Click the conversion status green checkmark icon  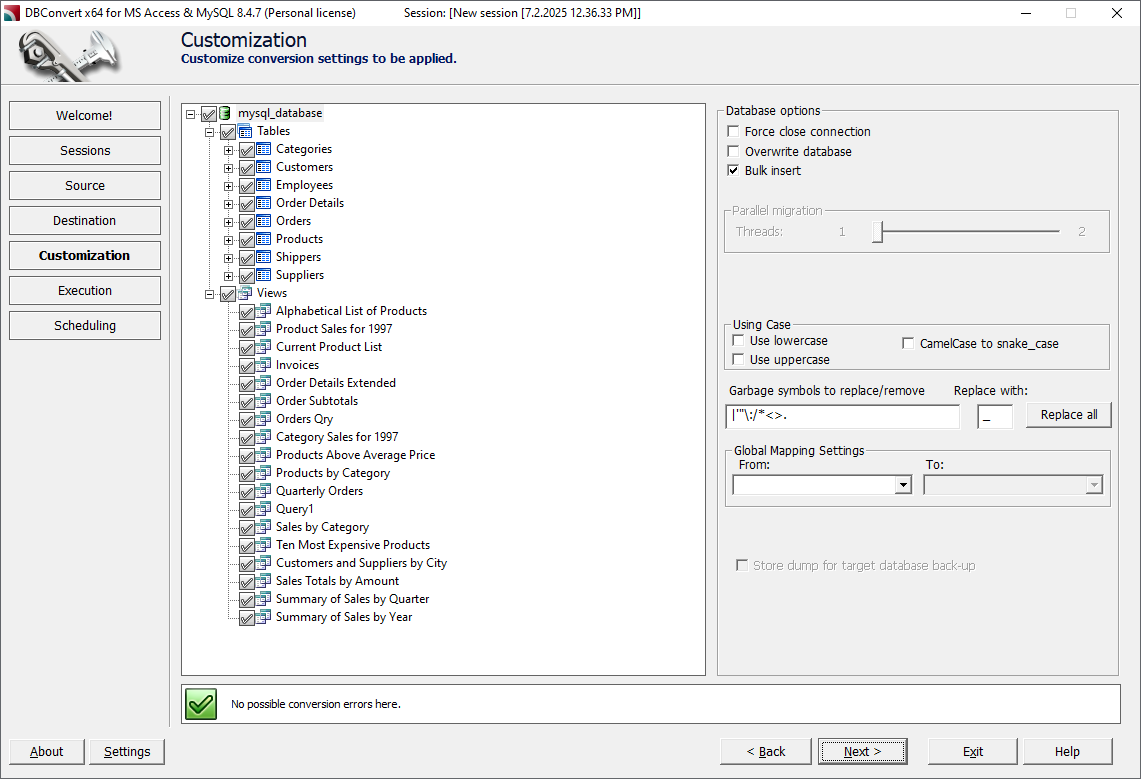point(199,704)
